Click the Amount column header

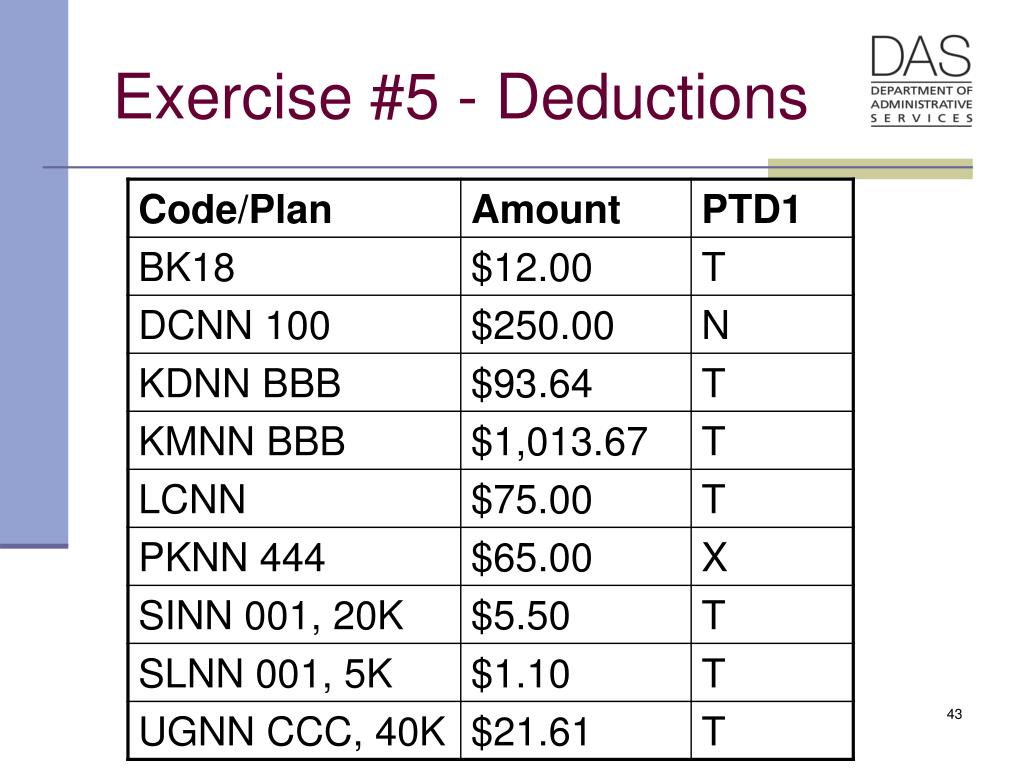(x=575, y=209)
